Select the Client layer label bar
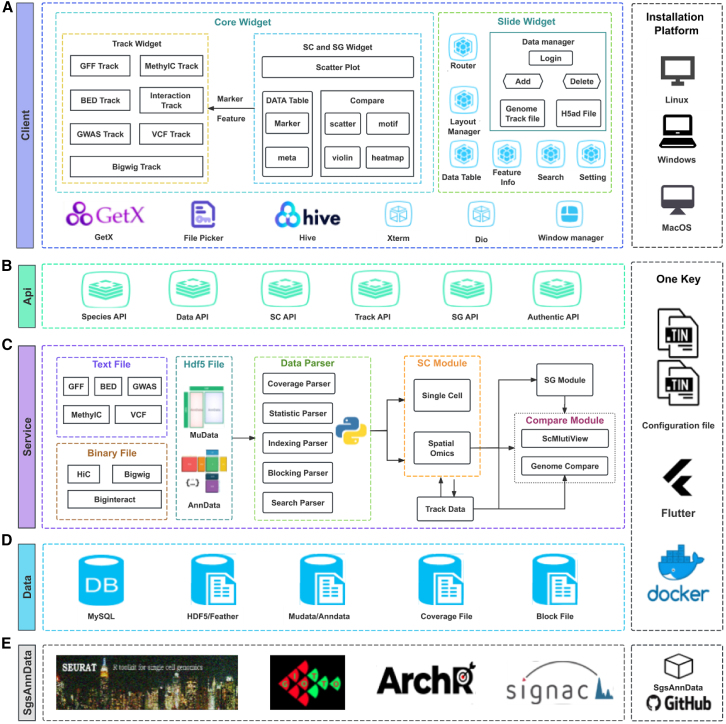Viewport: 726px width, 724px height. click(x=25, y=125)
